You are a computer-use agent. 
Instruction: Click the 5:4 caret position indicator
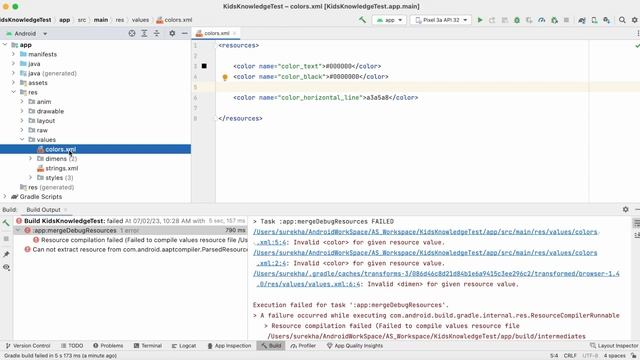[x=553, y=356]
